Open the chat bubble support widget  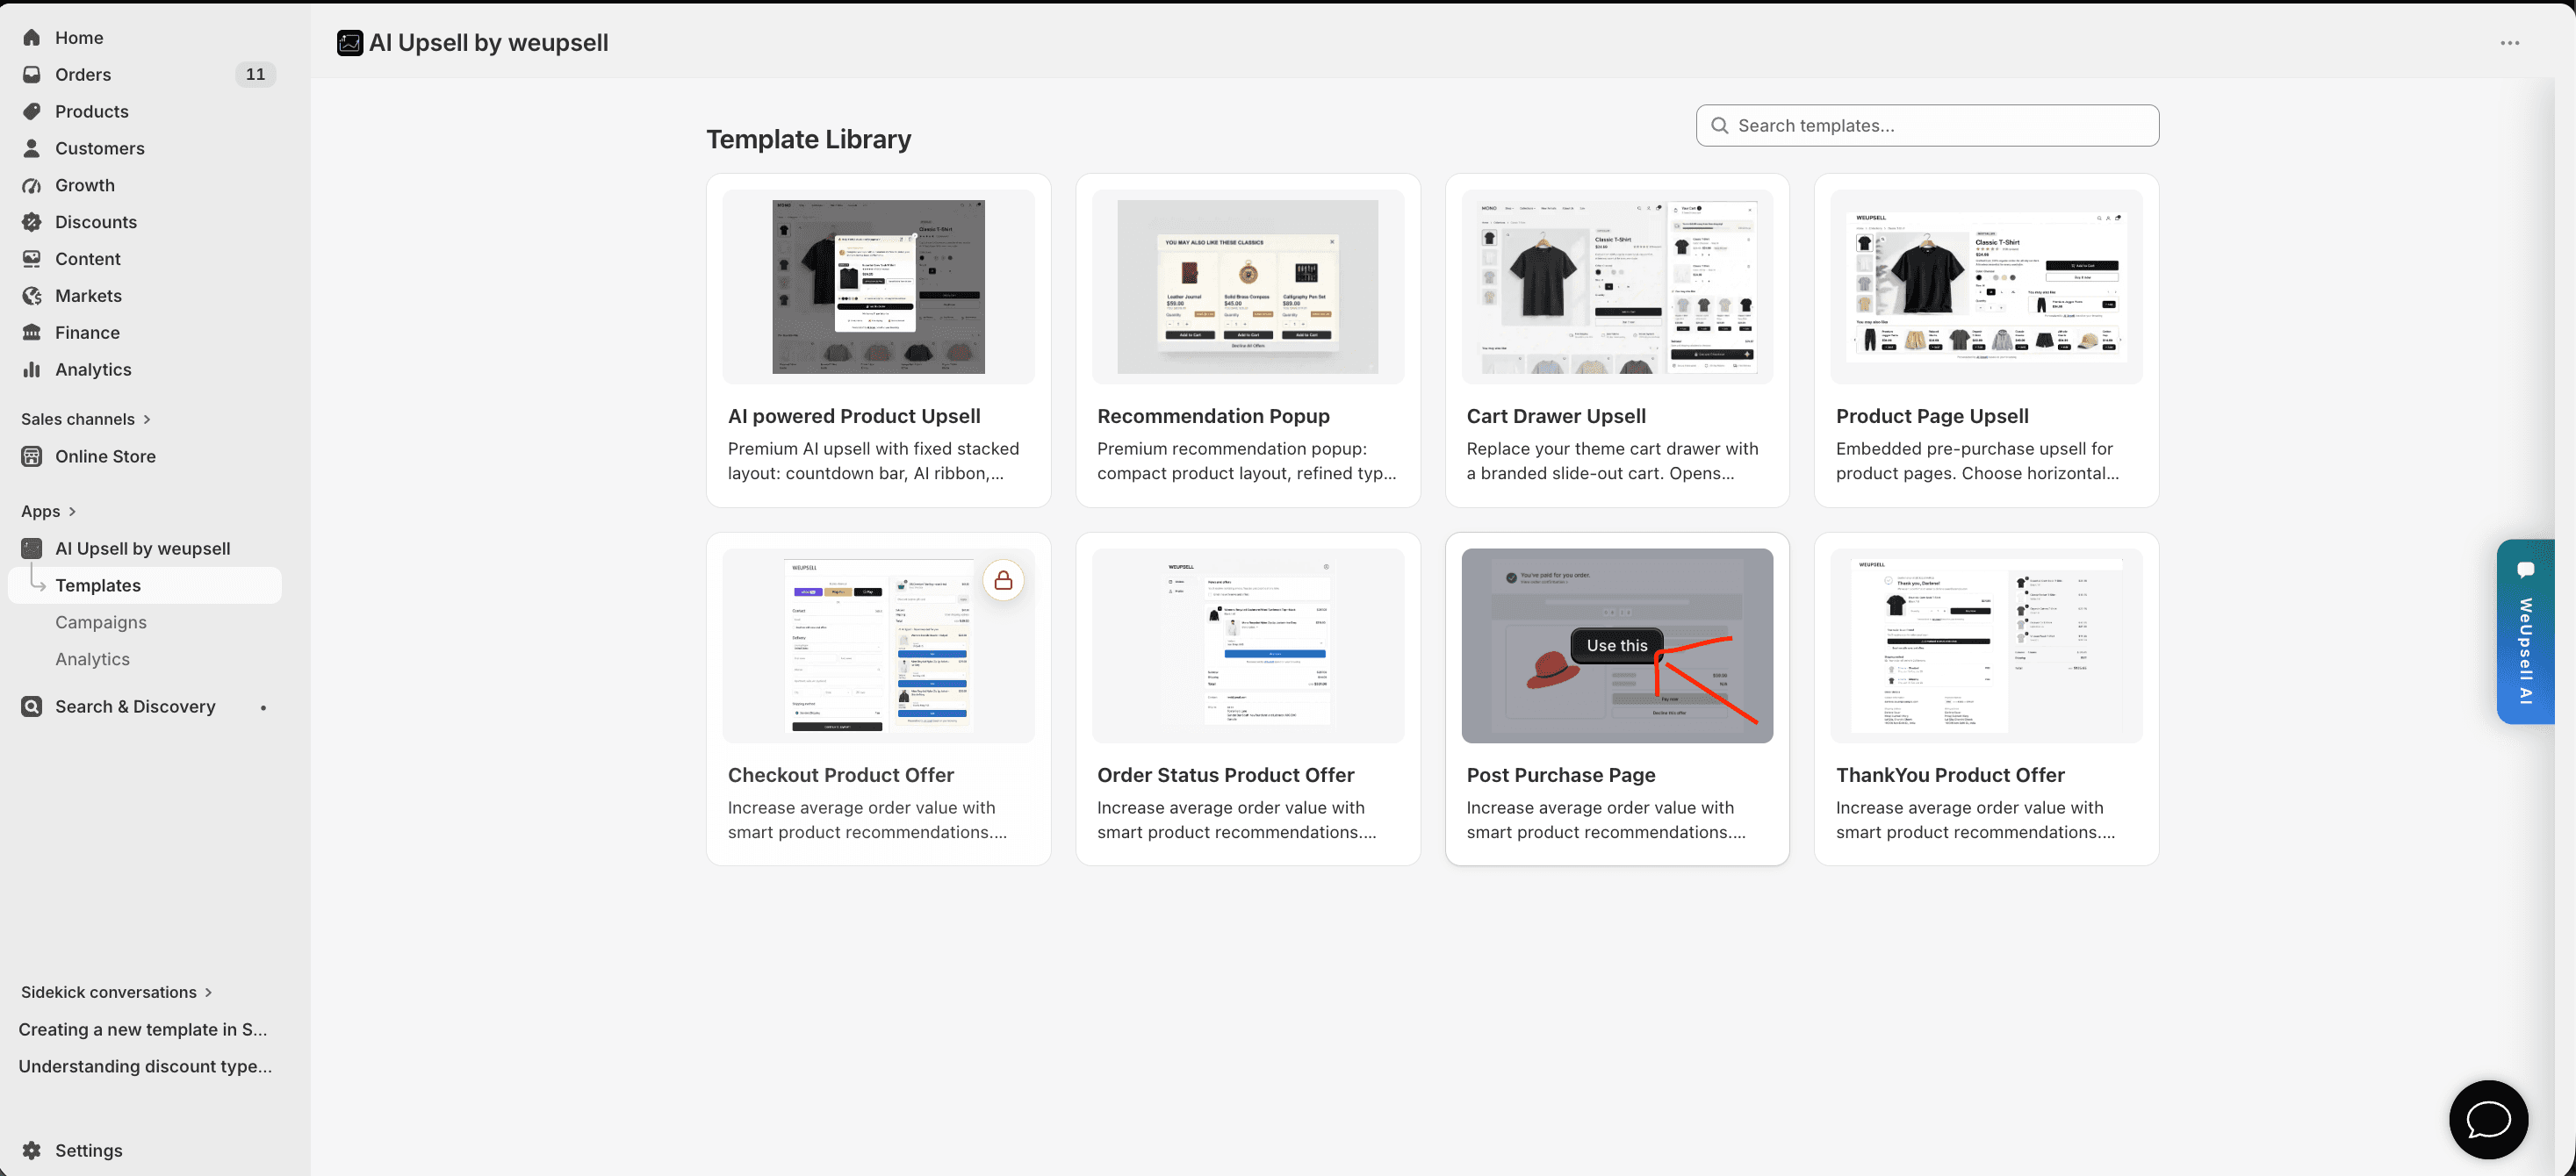click(2488, 1120)
